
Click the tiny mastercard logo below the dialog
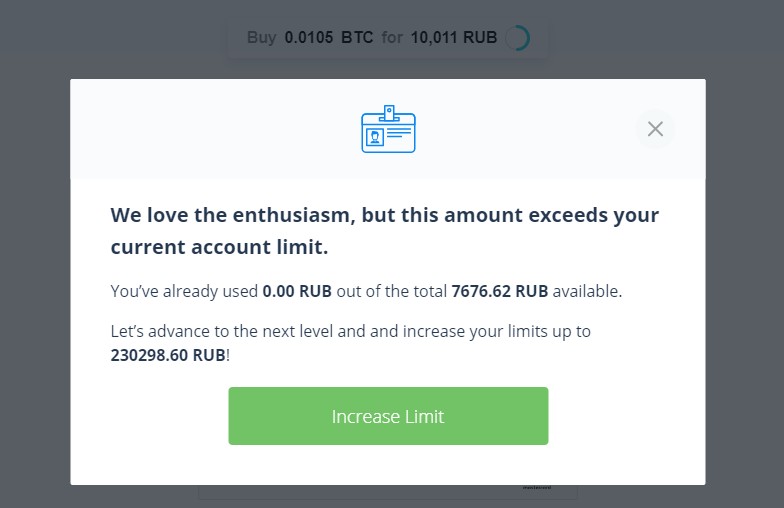(x=537, y=487)
